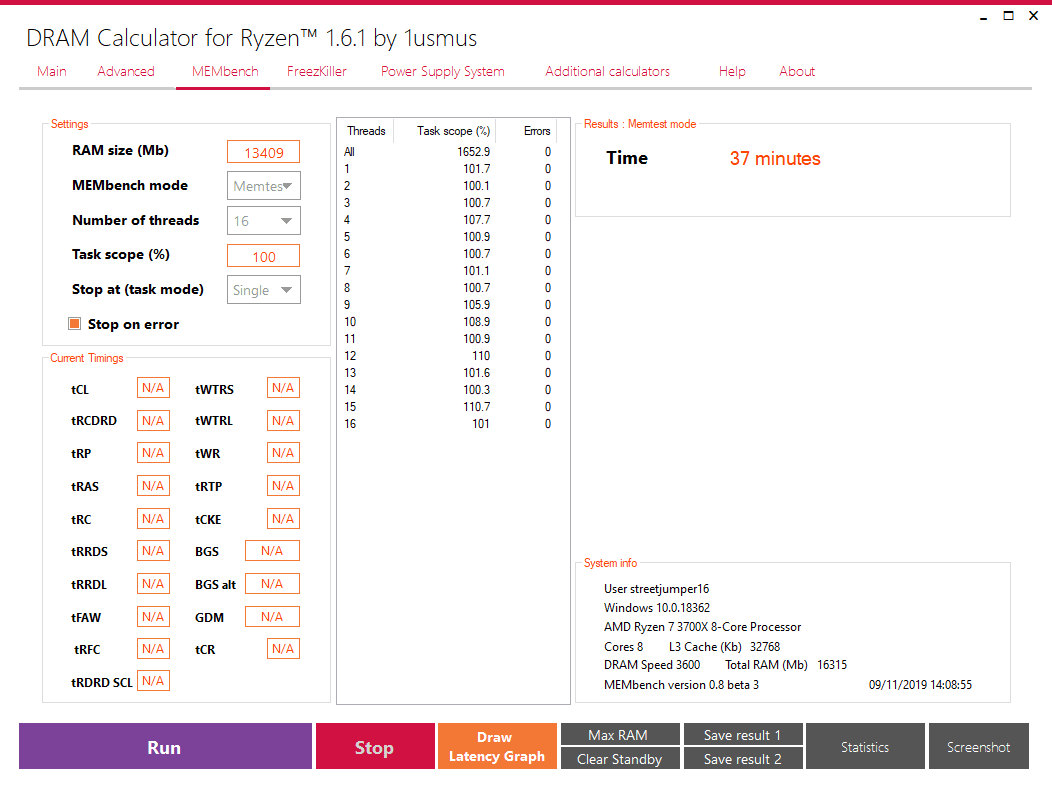Click the tRC timing value box

point(153,519)
